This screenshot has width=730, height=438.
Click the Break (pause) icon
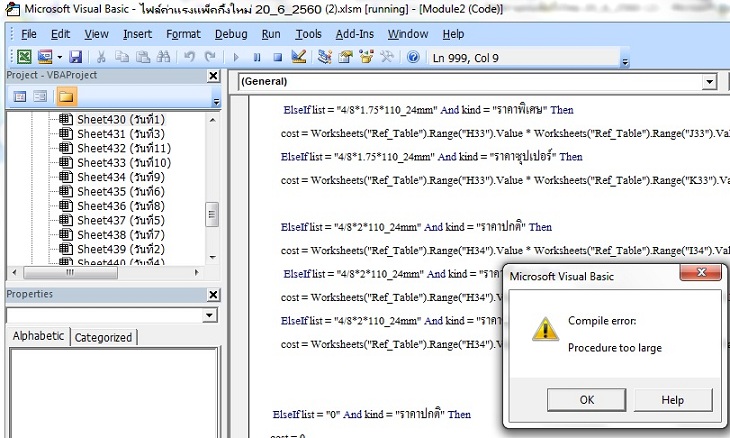(259, 57)
